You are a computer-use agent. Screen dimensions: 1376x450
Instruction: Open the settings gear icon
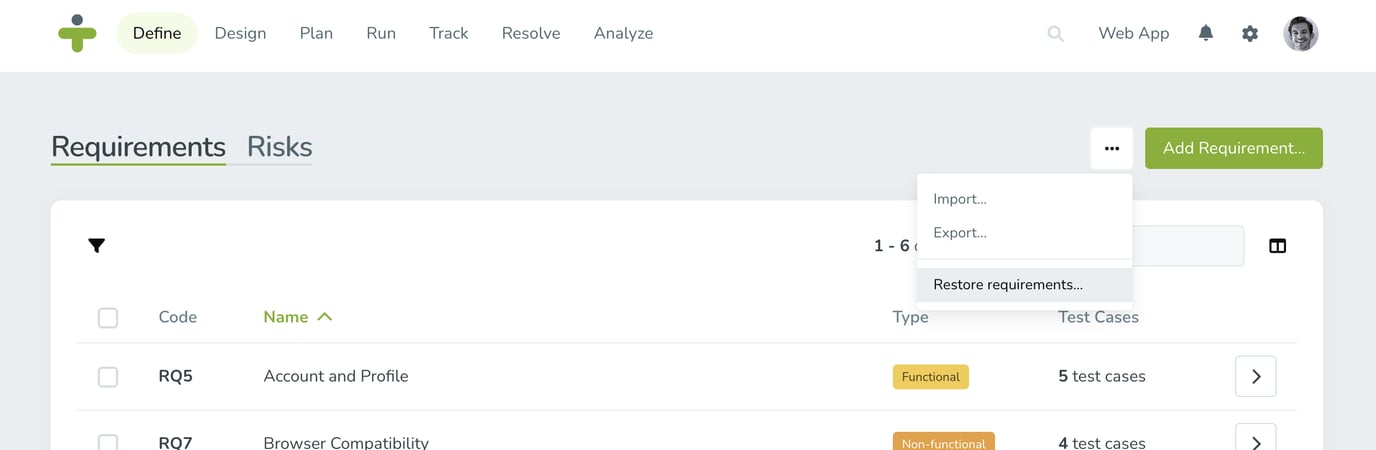pos(1250,33)
